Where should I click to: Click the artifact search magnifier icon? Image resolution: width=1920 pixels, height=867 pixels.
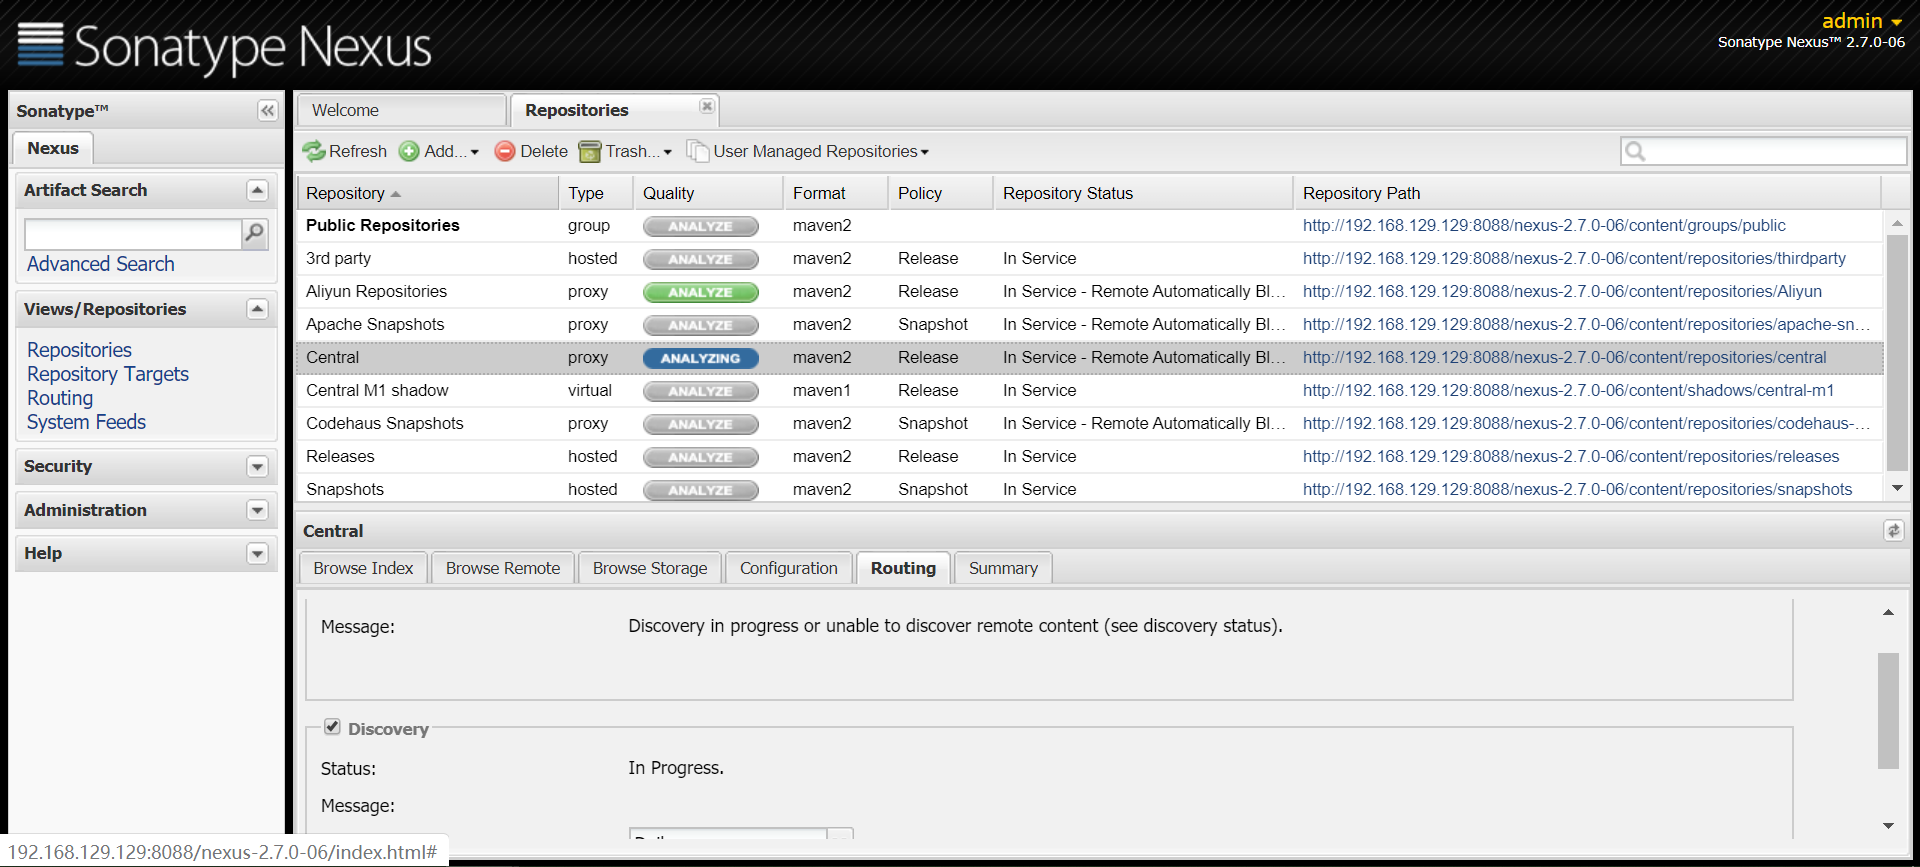pyautogui.click(x=255, y=234)
